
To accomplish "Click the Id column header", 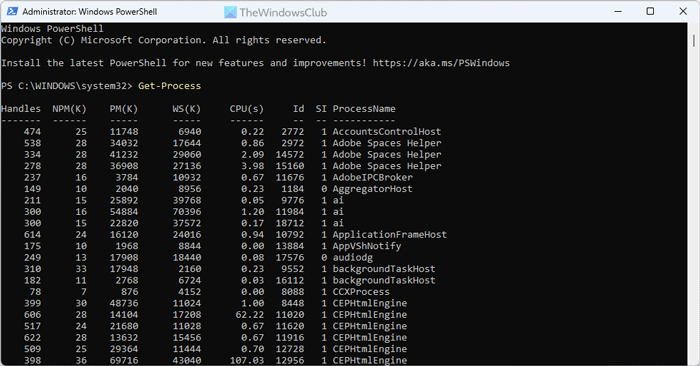I will pos(299,108).
